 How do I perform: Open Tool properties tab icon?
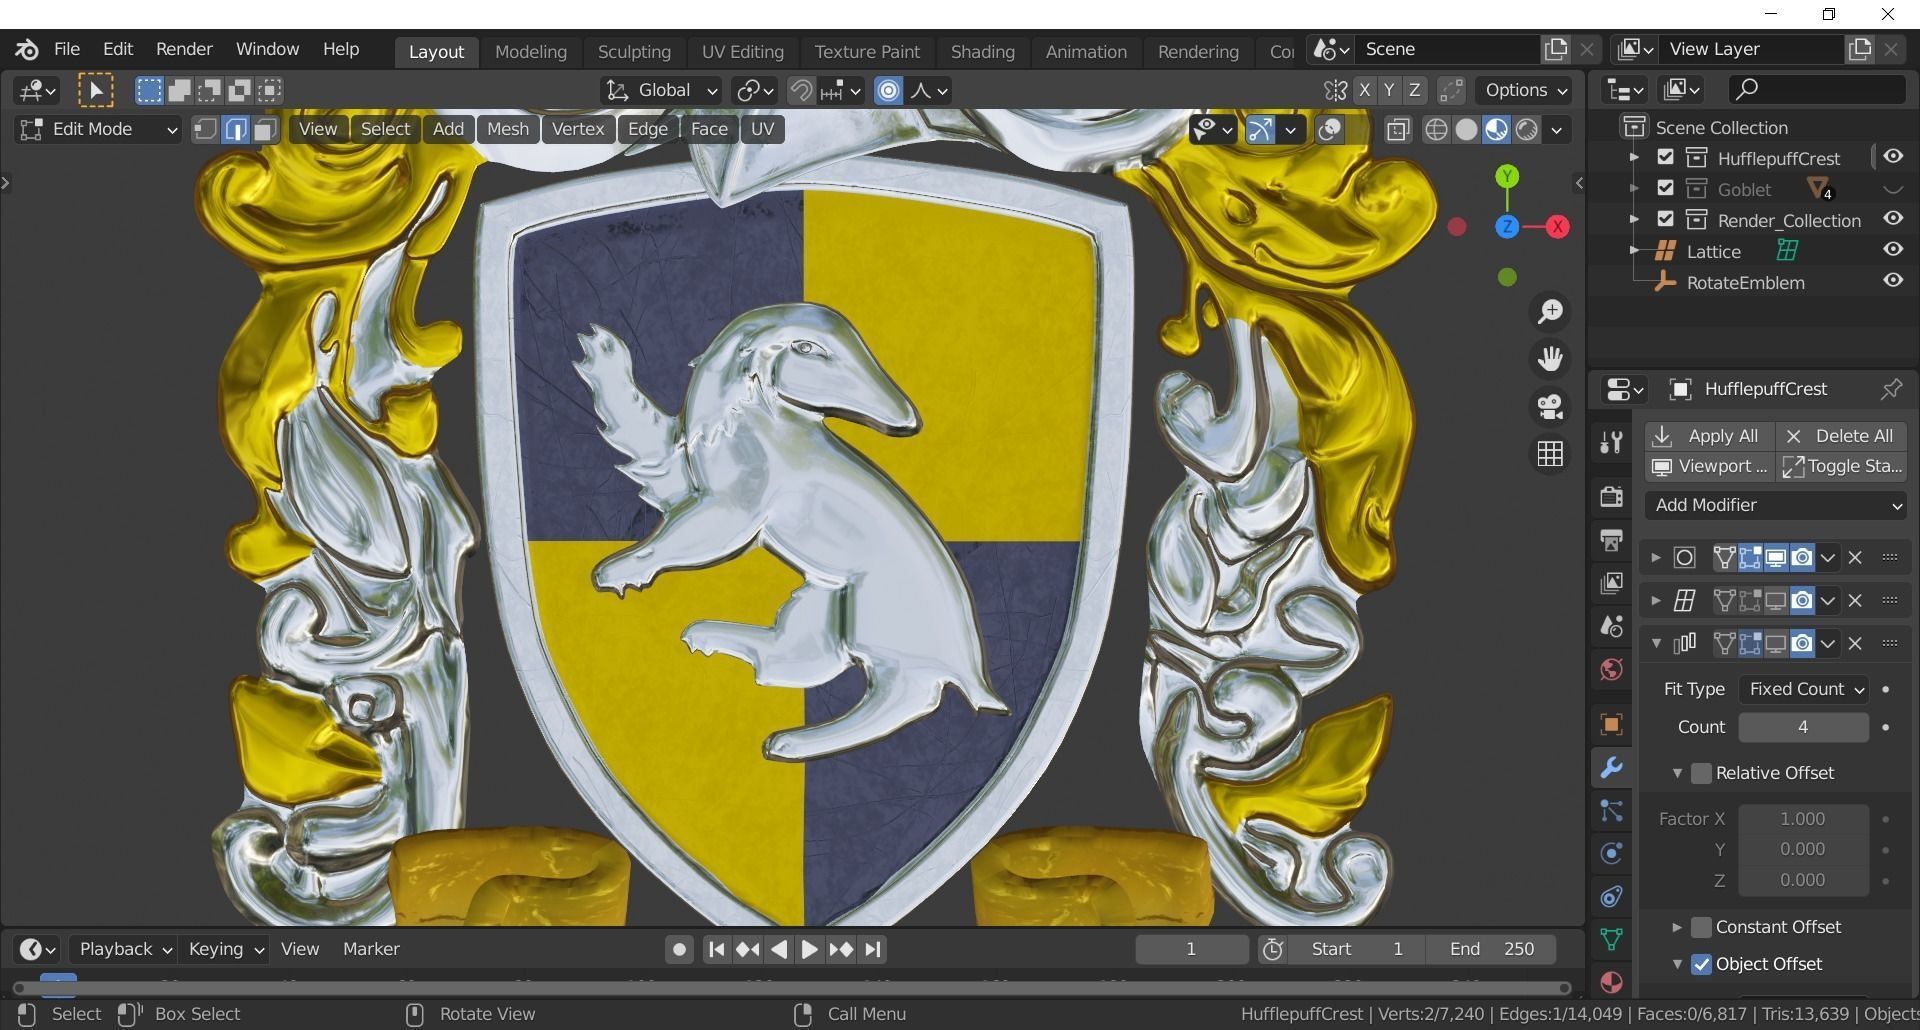[1611, 442]
